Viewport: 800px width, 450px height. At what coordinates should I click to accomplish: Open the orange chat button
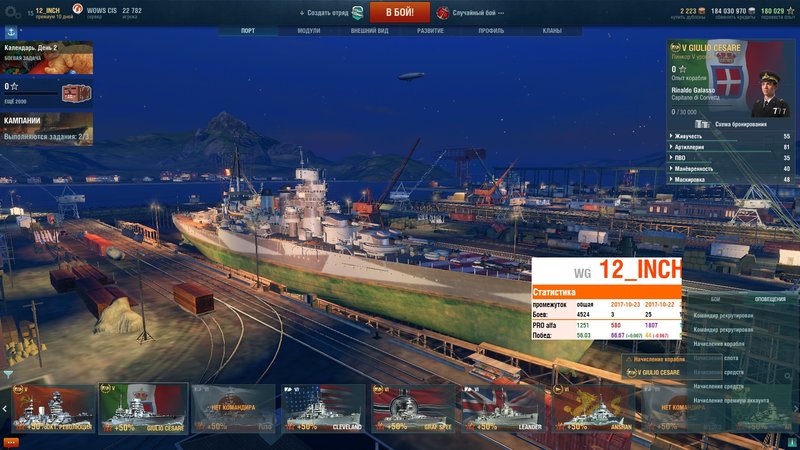click(11, 443)
